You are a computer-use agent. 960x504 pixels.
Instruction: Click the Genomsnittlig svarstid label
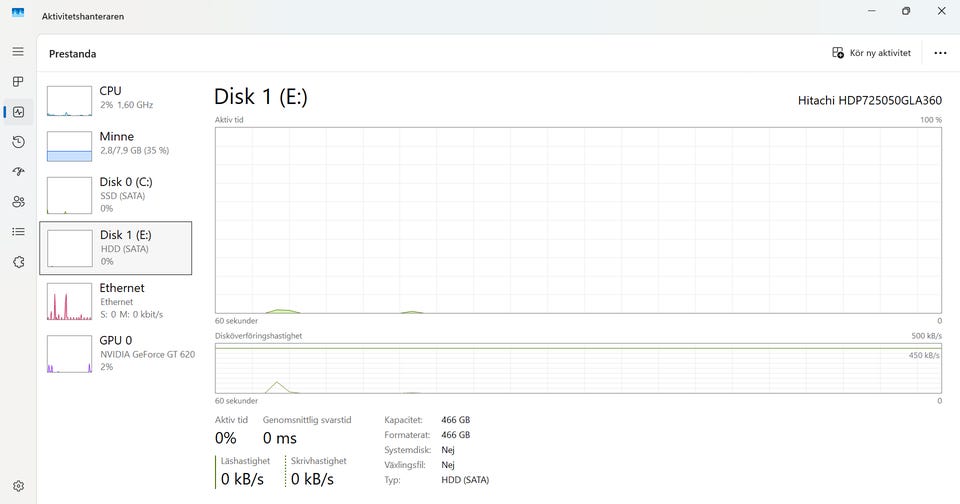pyautogui.click(x=307, y=420)
